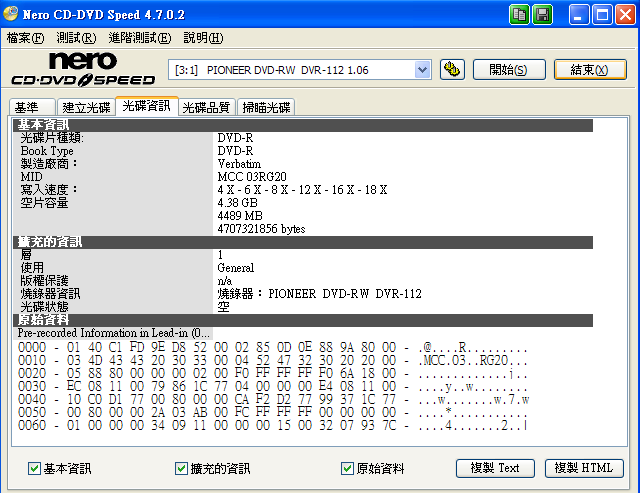
Task: Click the hex row starting 0040
Action: (273, 400)
